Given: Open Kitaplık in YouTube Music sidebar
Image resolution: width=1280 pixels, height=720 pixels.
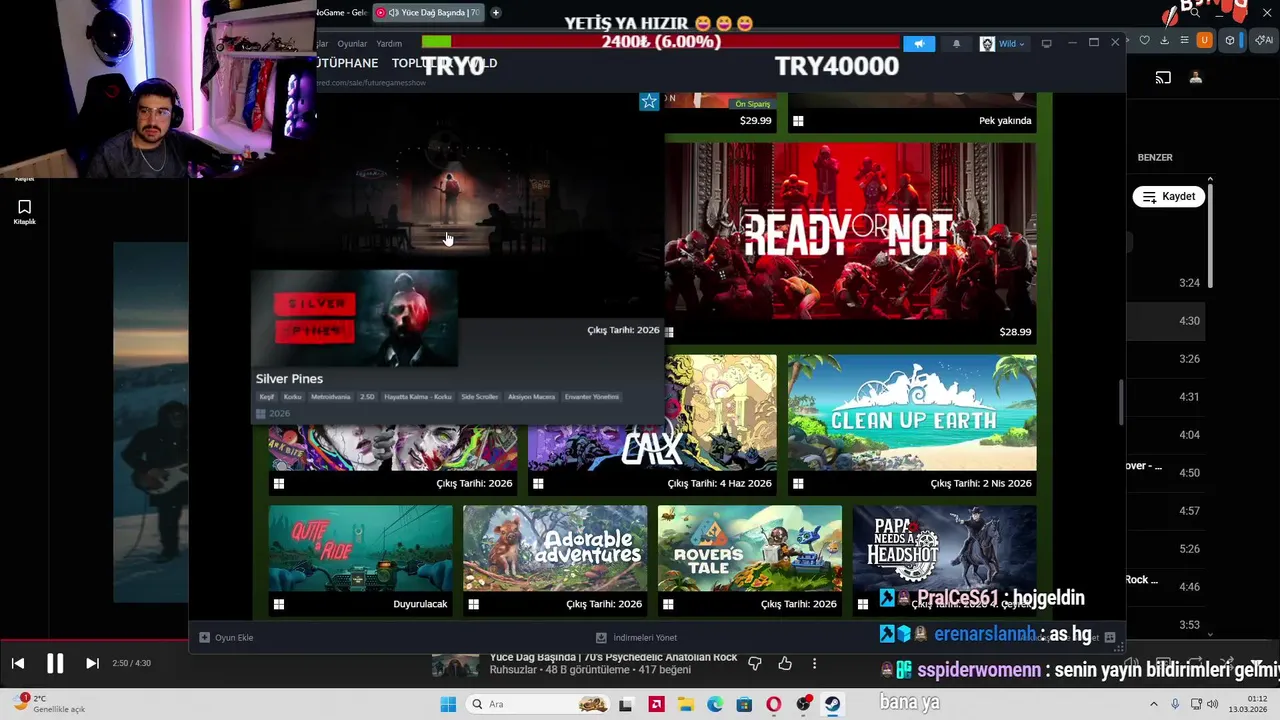Looking at the screenshot, I should click(x=24, y=212).
